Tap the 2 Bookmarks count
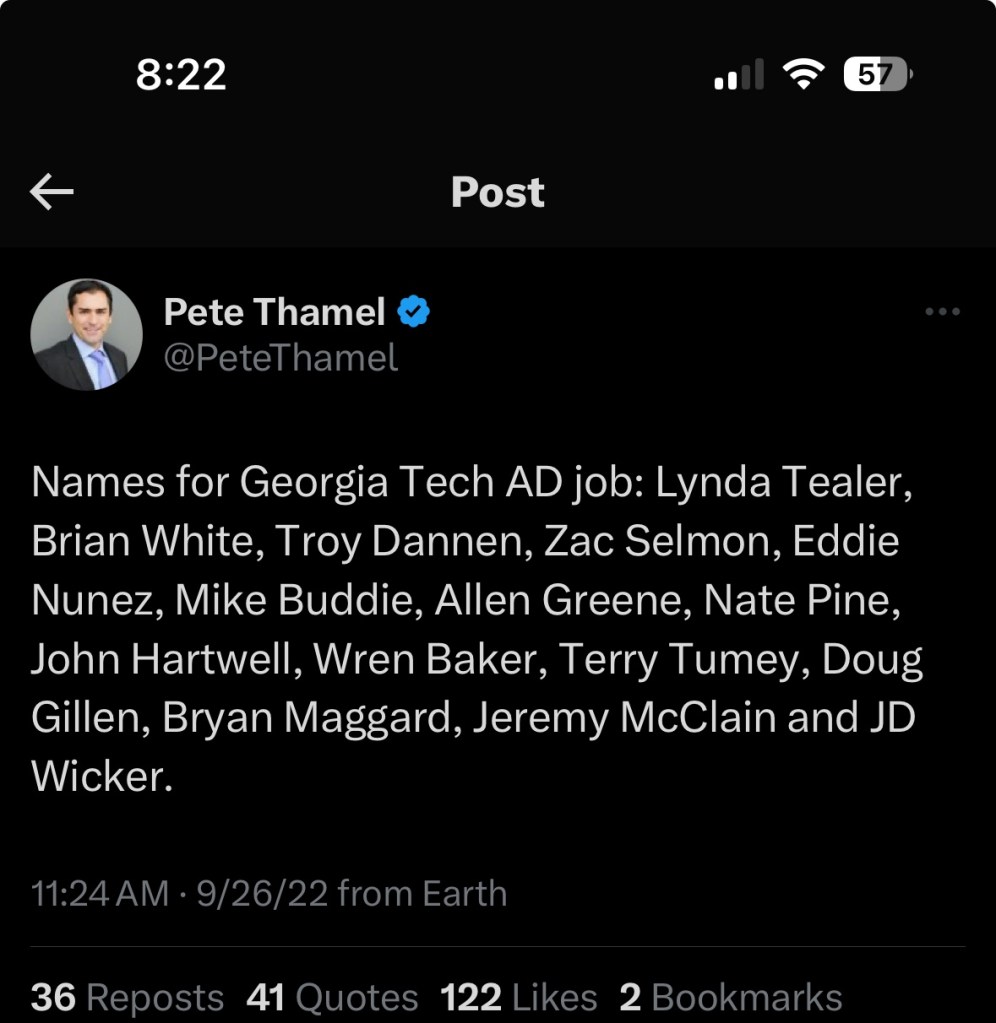 tap(731, 997)
